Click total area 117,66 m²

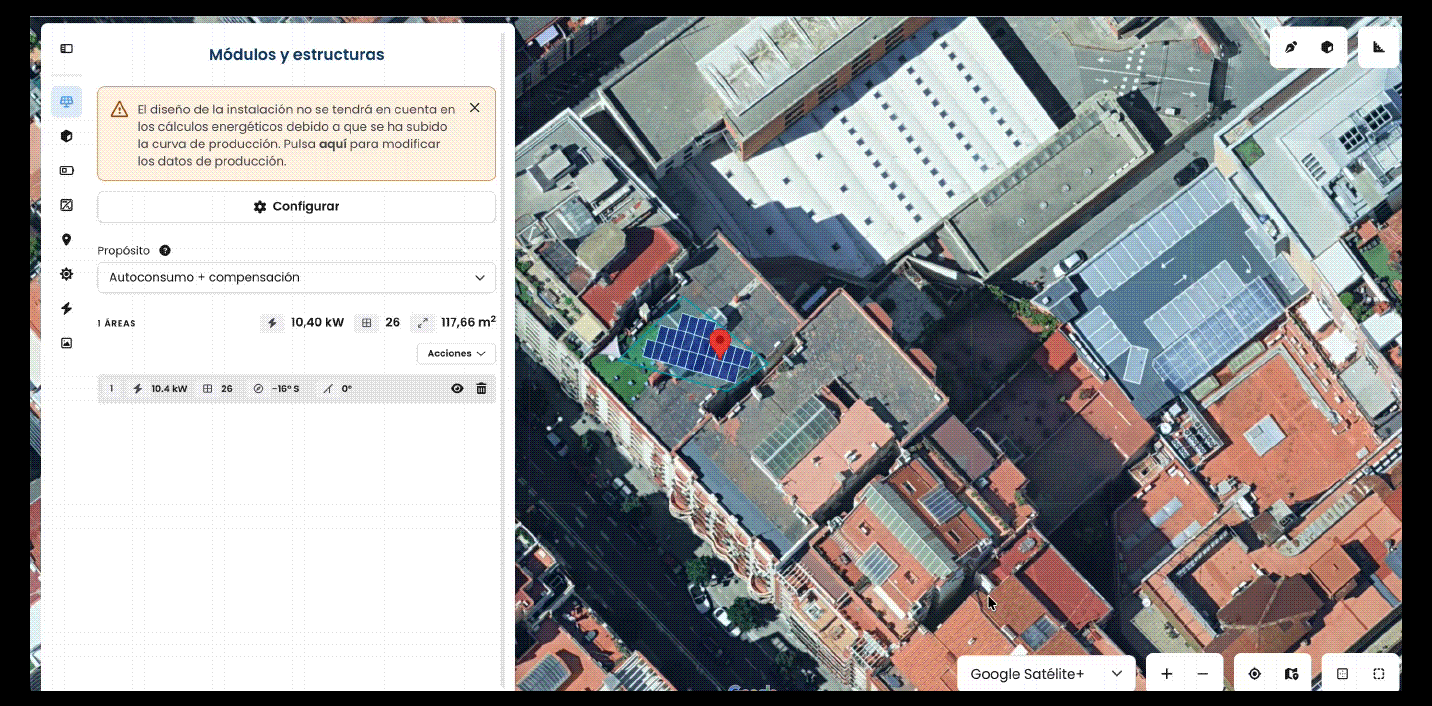[x=468, y=323]
